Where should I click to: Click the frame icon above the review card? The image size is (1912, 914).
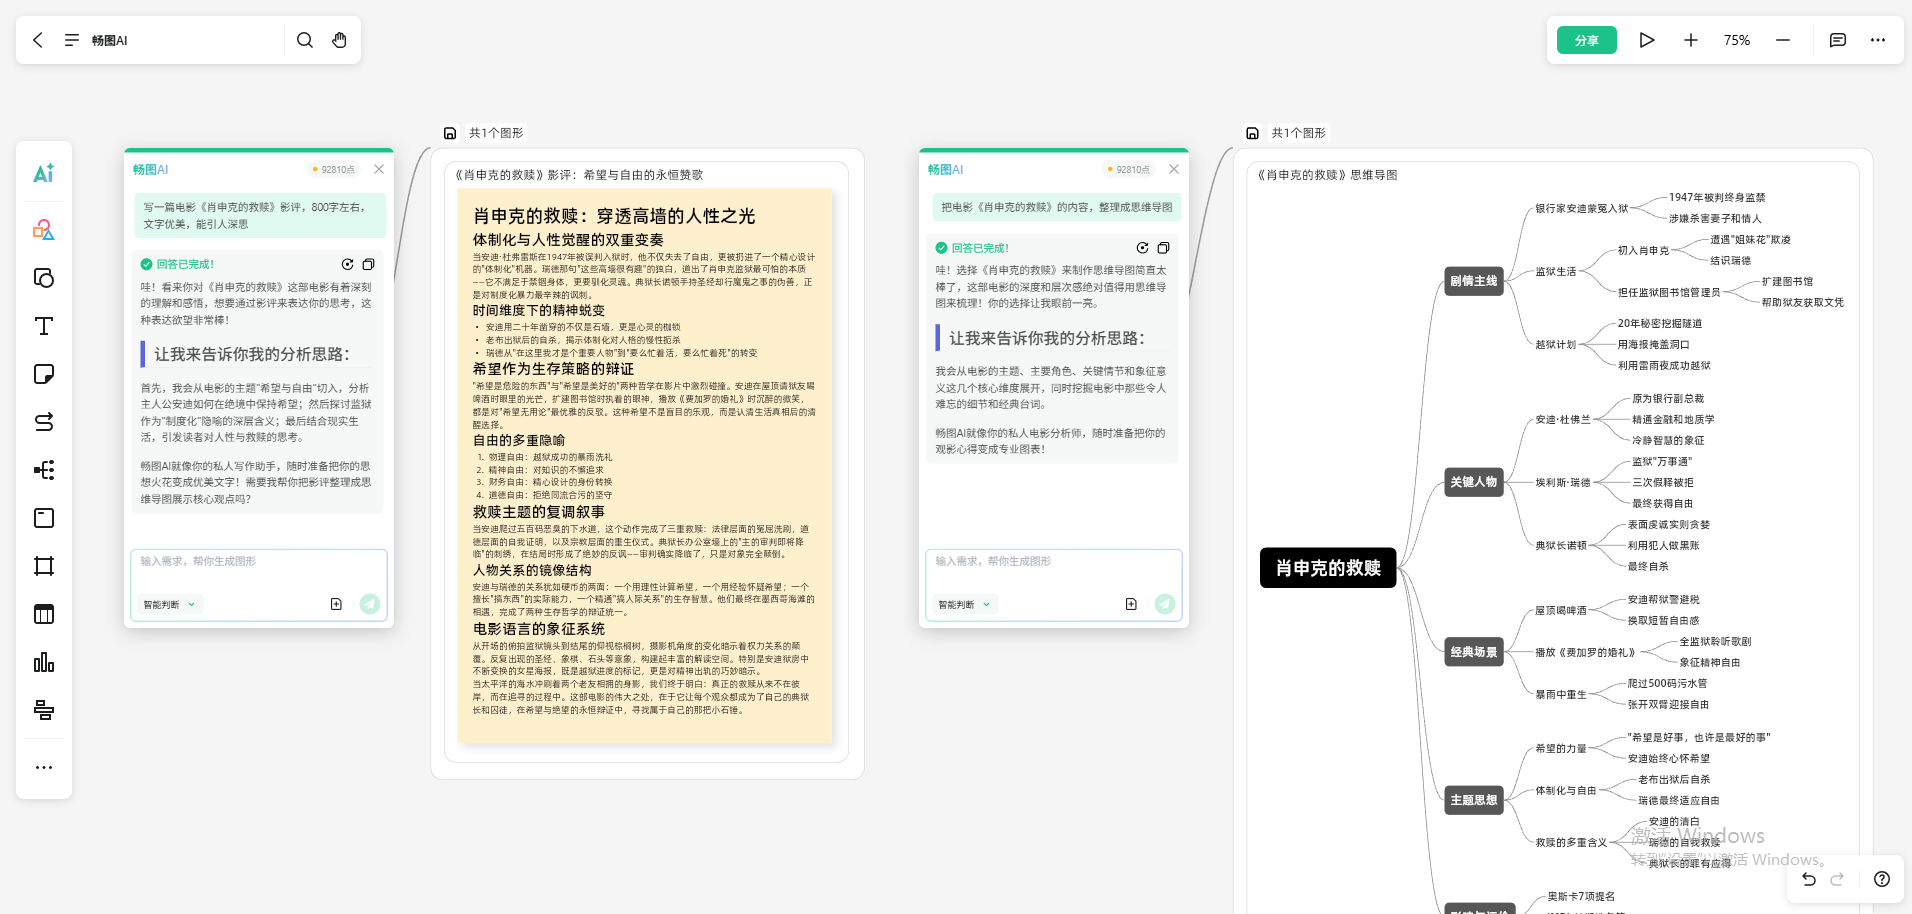click(450, 133)
